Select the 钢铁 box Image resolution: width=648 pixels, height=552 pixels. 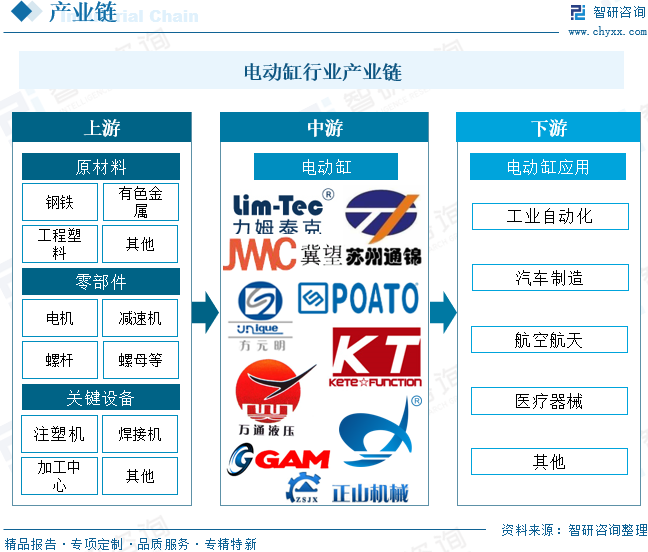tap(60, 202)
